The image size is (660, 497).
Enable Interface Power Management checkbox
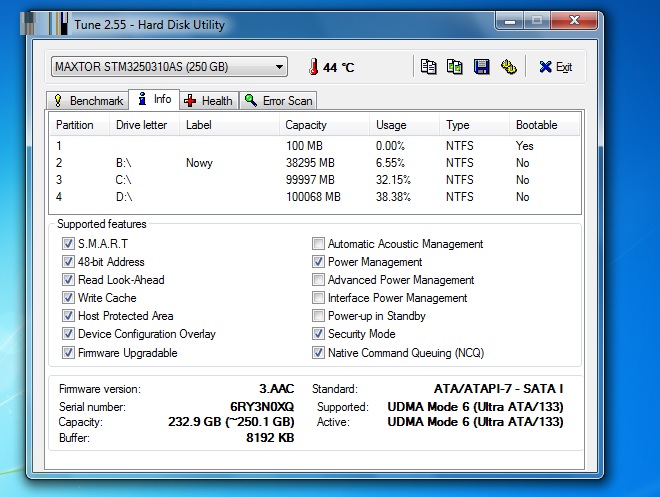318,298
